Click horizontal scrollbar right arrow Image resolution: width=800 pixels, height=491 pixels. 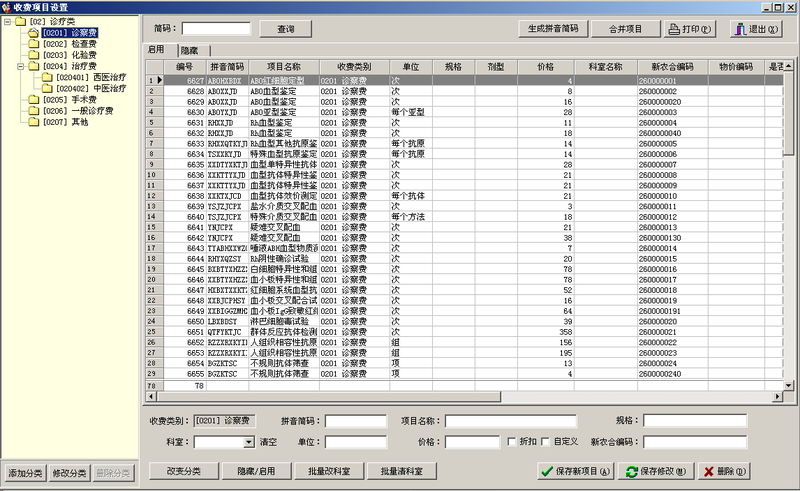[x=778, y=396]
